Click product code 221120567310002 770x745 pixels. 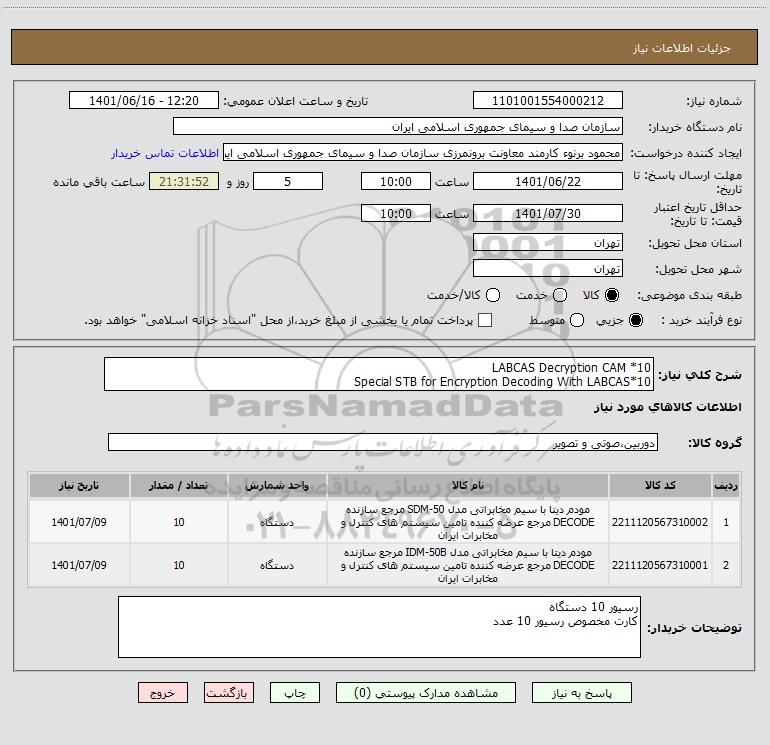point(660,522)
